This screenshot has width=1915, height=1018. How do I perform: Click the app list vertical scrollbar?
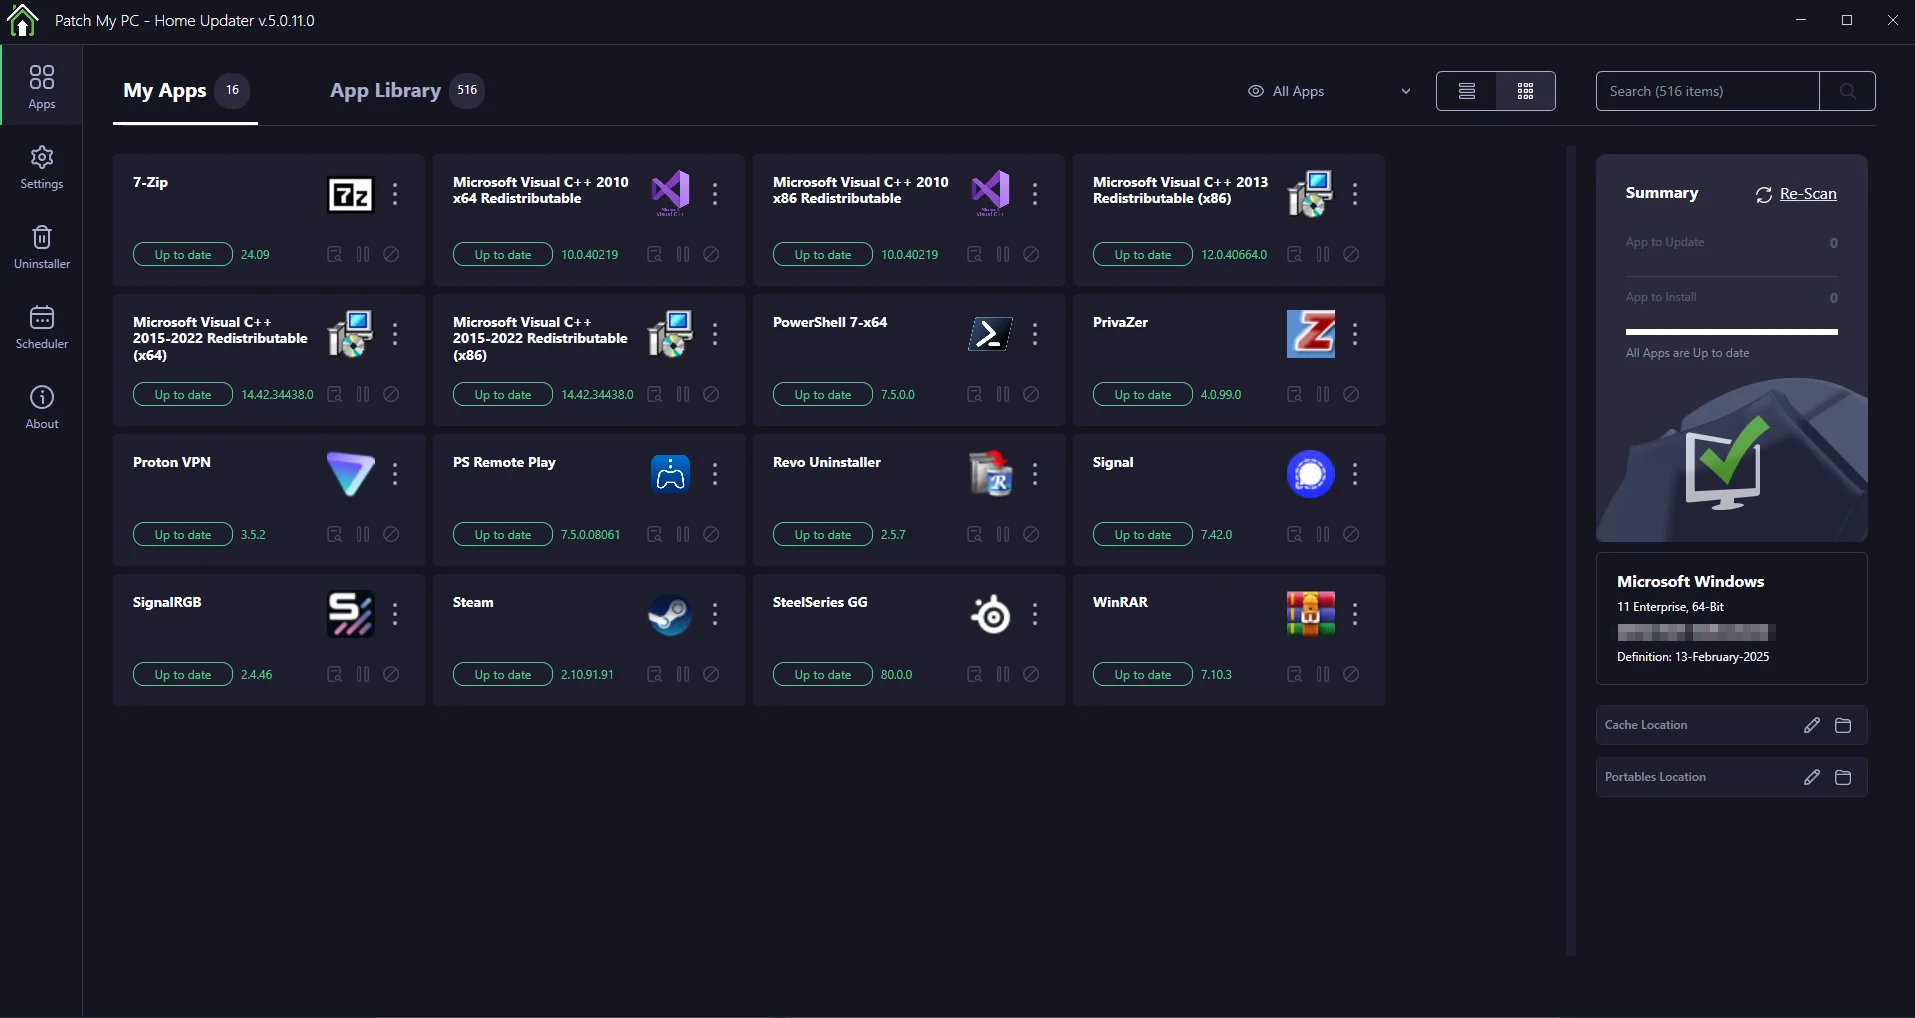coord(1571,551)
